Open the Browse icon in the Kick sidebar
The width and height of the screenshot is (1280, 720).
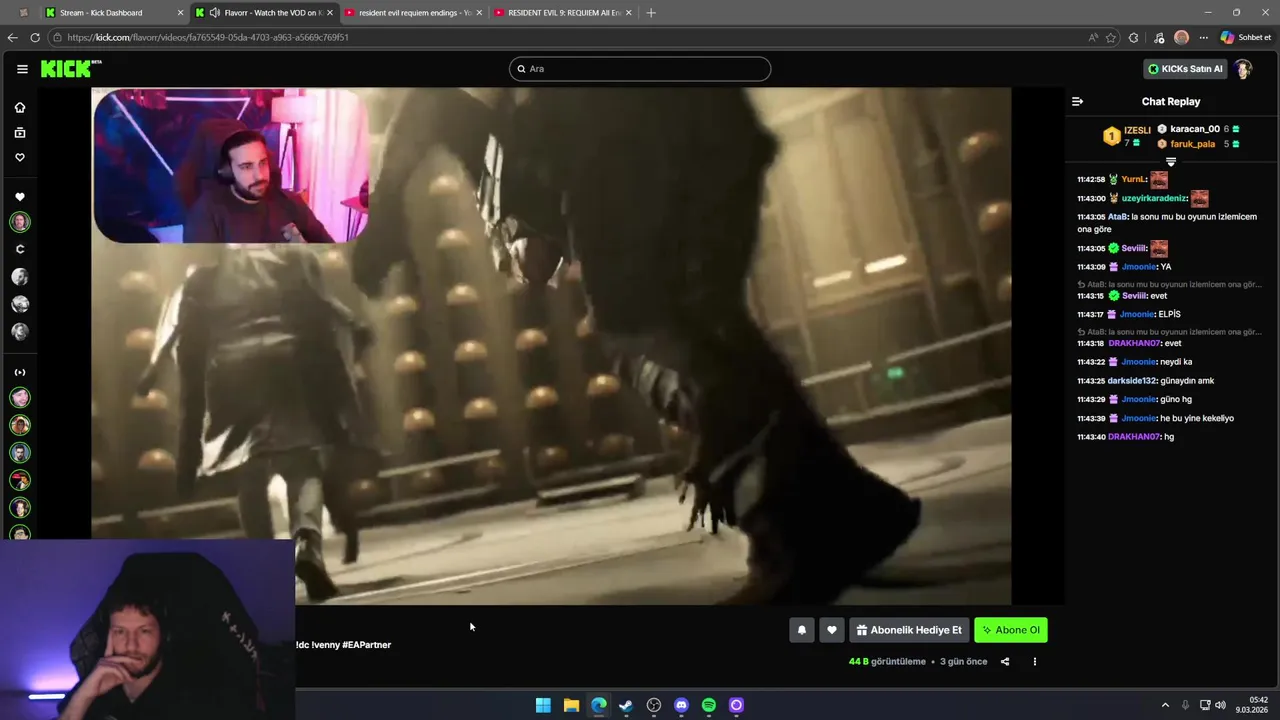tap(20, 132)
